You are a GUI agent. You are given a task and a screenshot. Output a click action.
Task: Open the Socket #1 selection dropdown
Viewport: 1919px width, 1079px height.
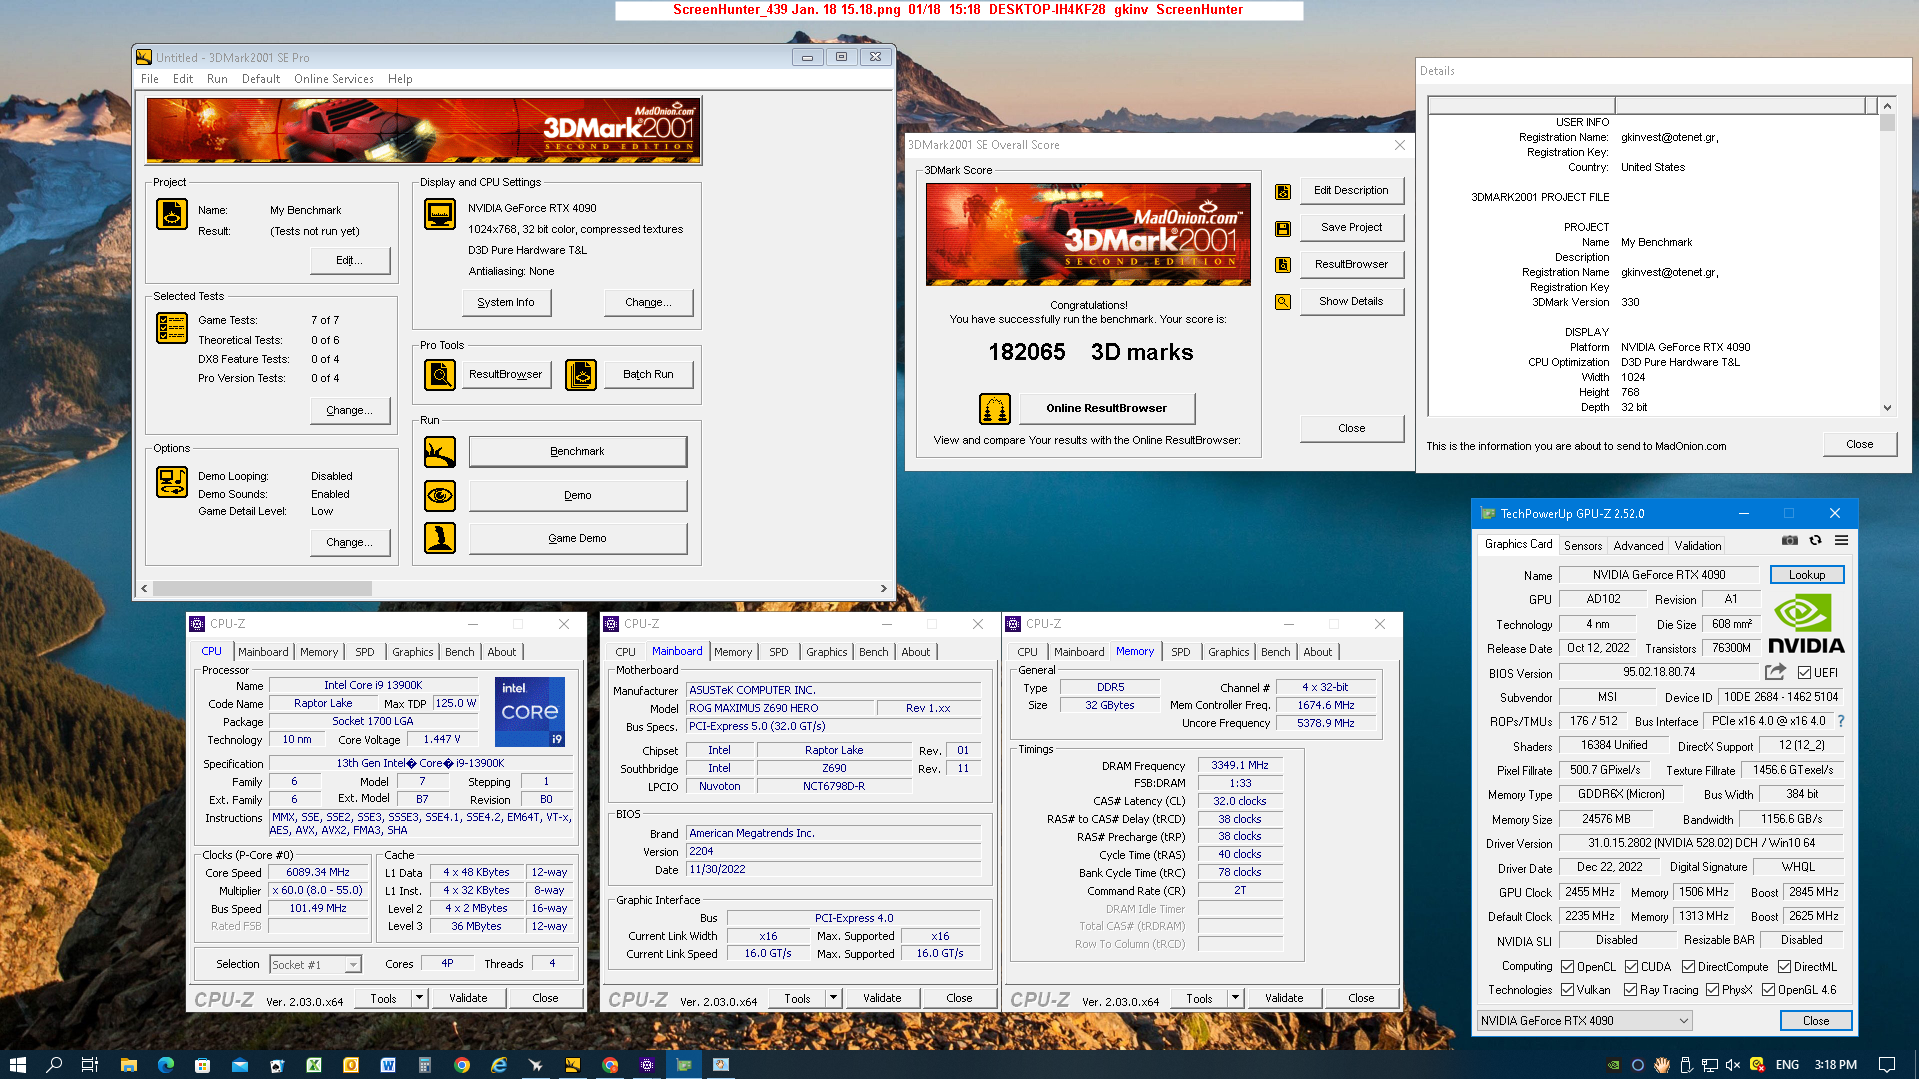315,965
